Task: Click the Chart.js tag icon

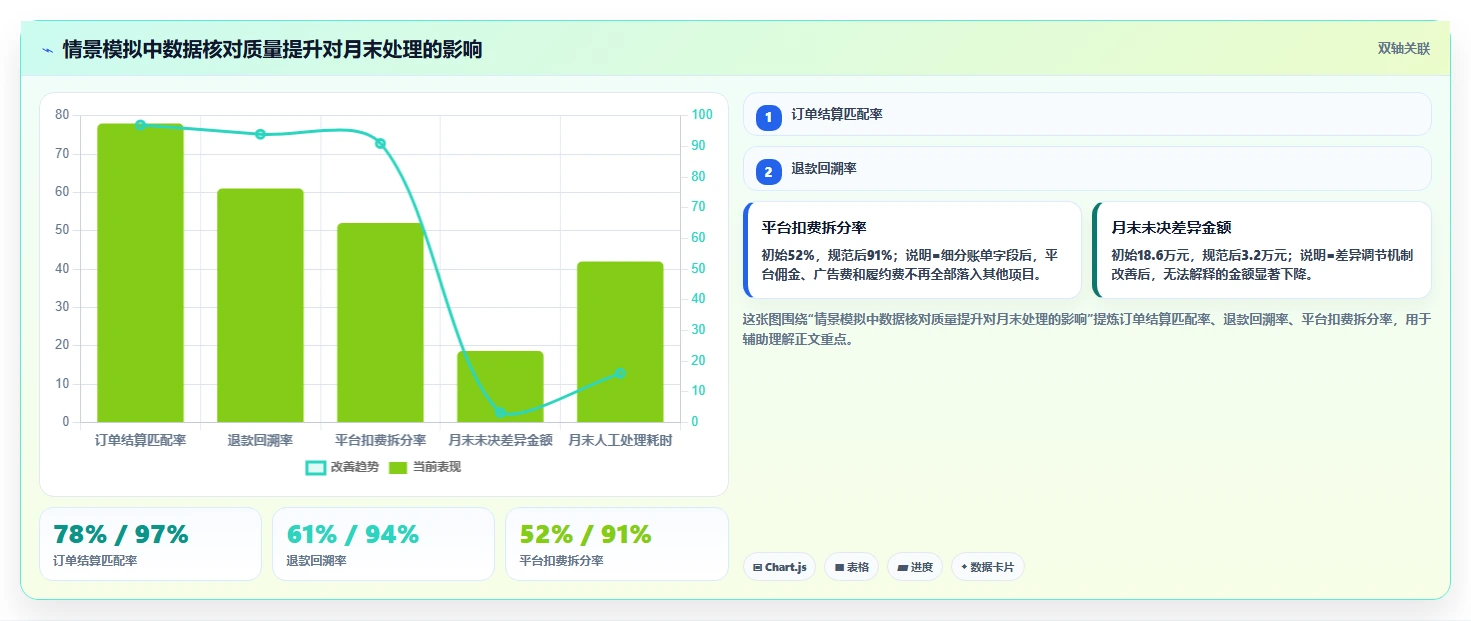Action: point(758,567)
